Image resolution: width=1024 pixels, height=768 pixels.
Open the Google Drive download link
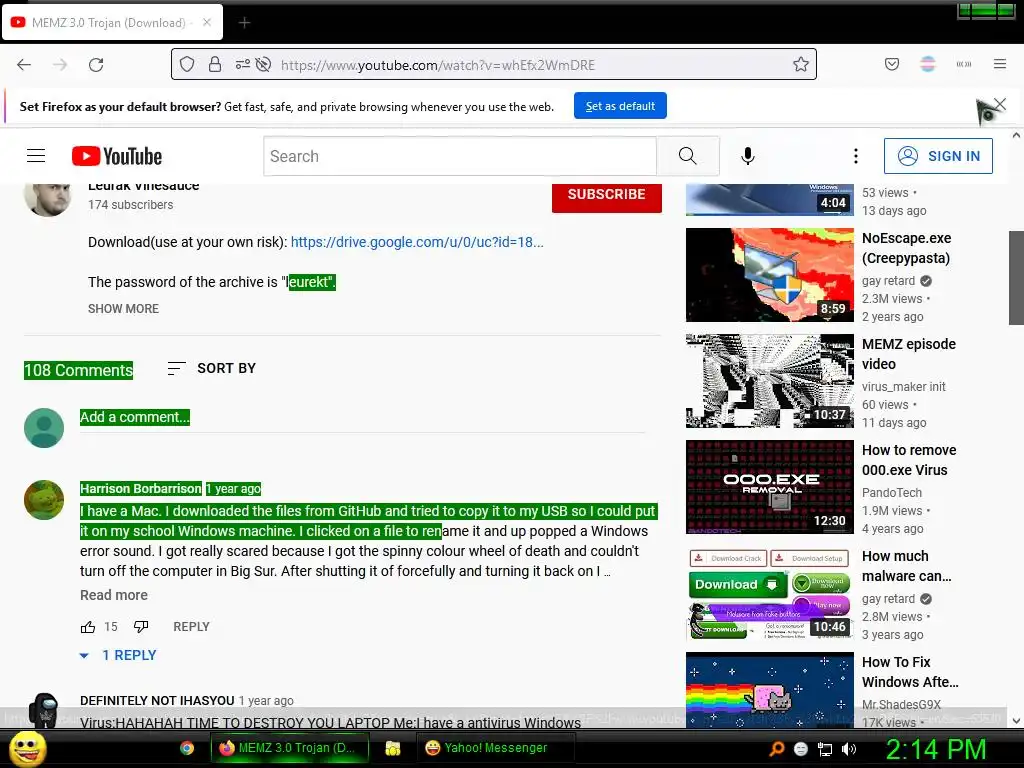click(417, 242)
